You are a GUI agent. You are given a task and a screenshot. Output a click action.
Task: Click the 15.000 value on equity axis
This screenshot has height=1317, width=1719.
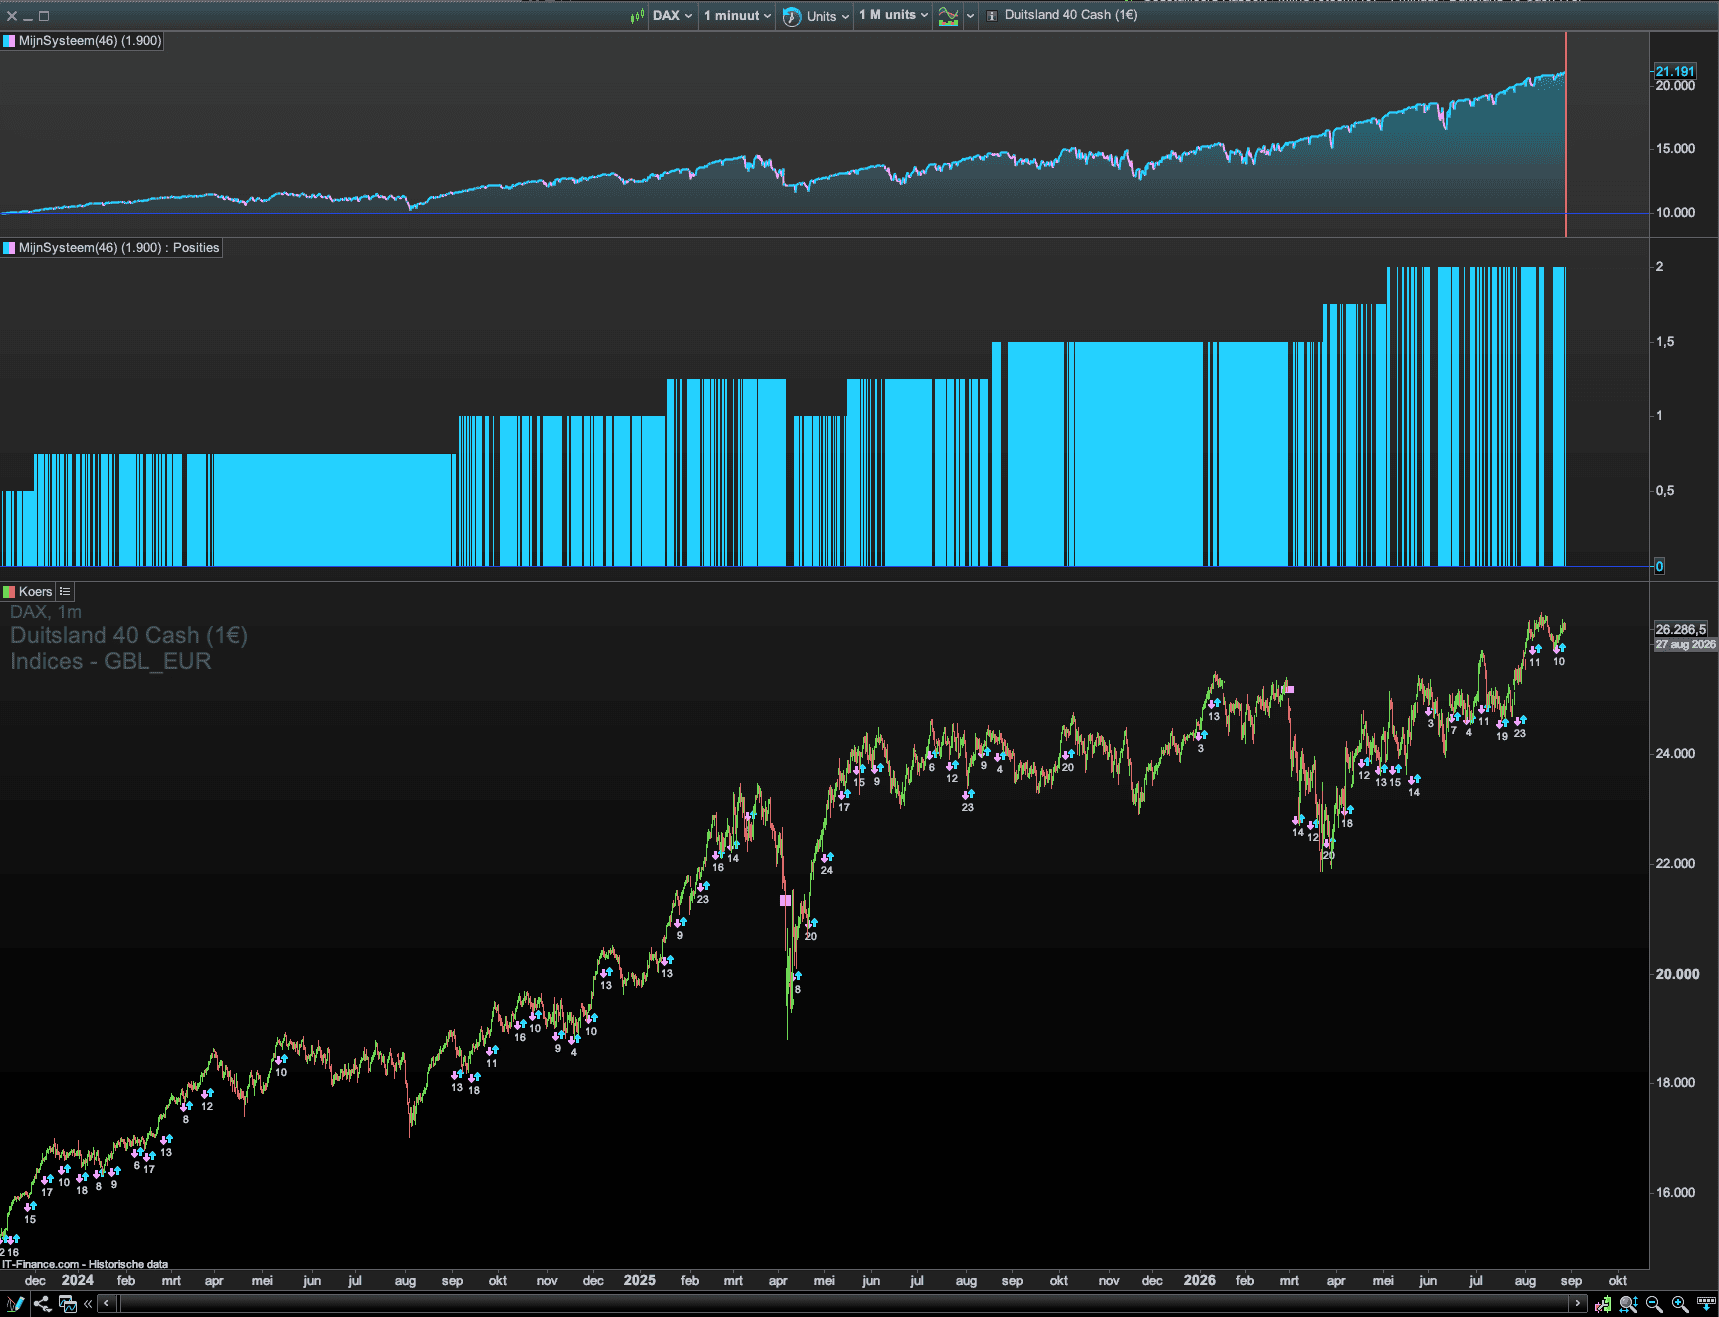(1676, 149)
